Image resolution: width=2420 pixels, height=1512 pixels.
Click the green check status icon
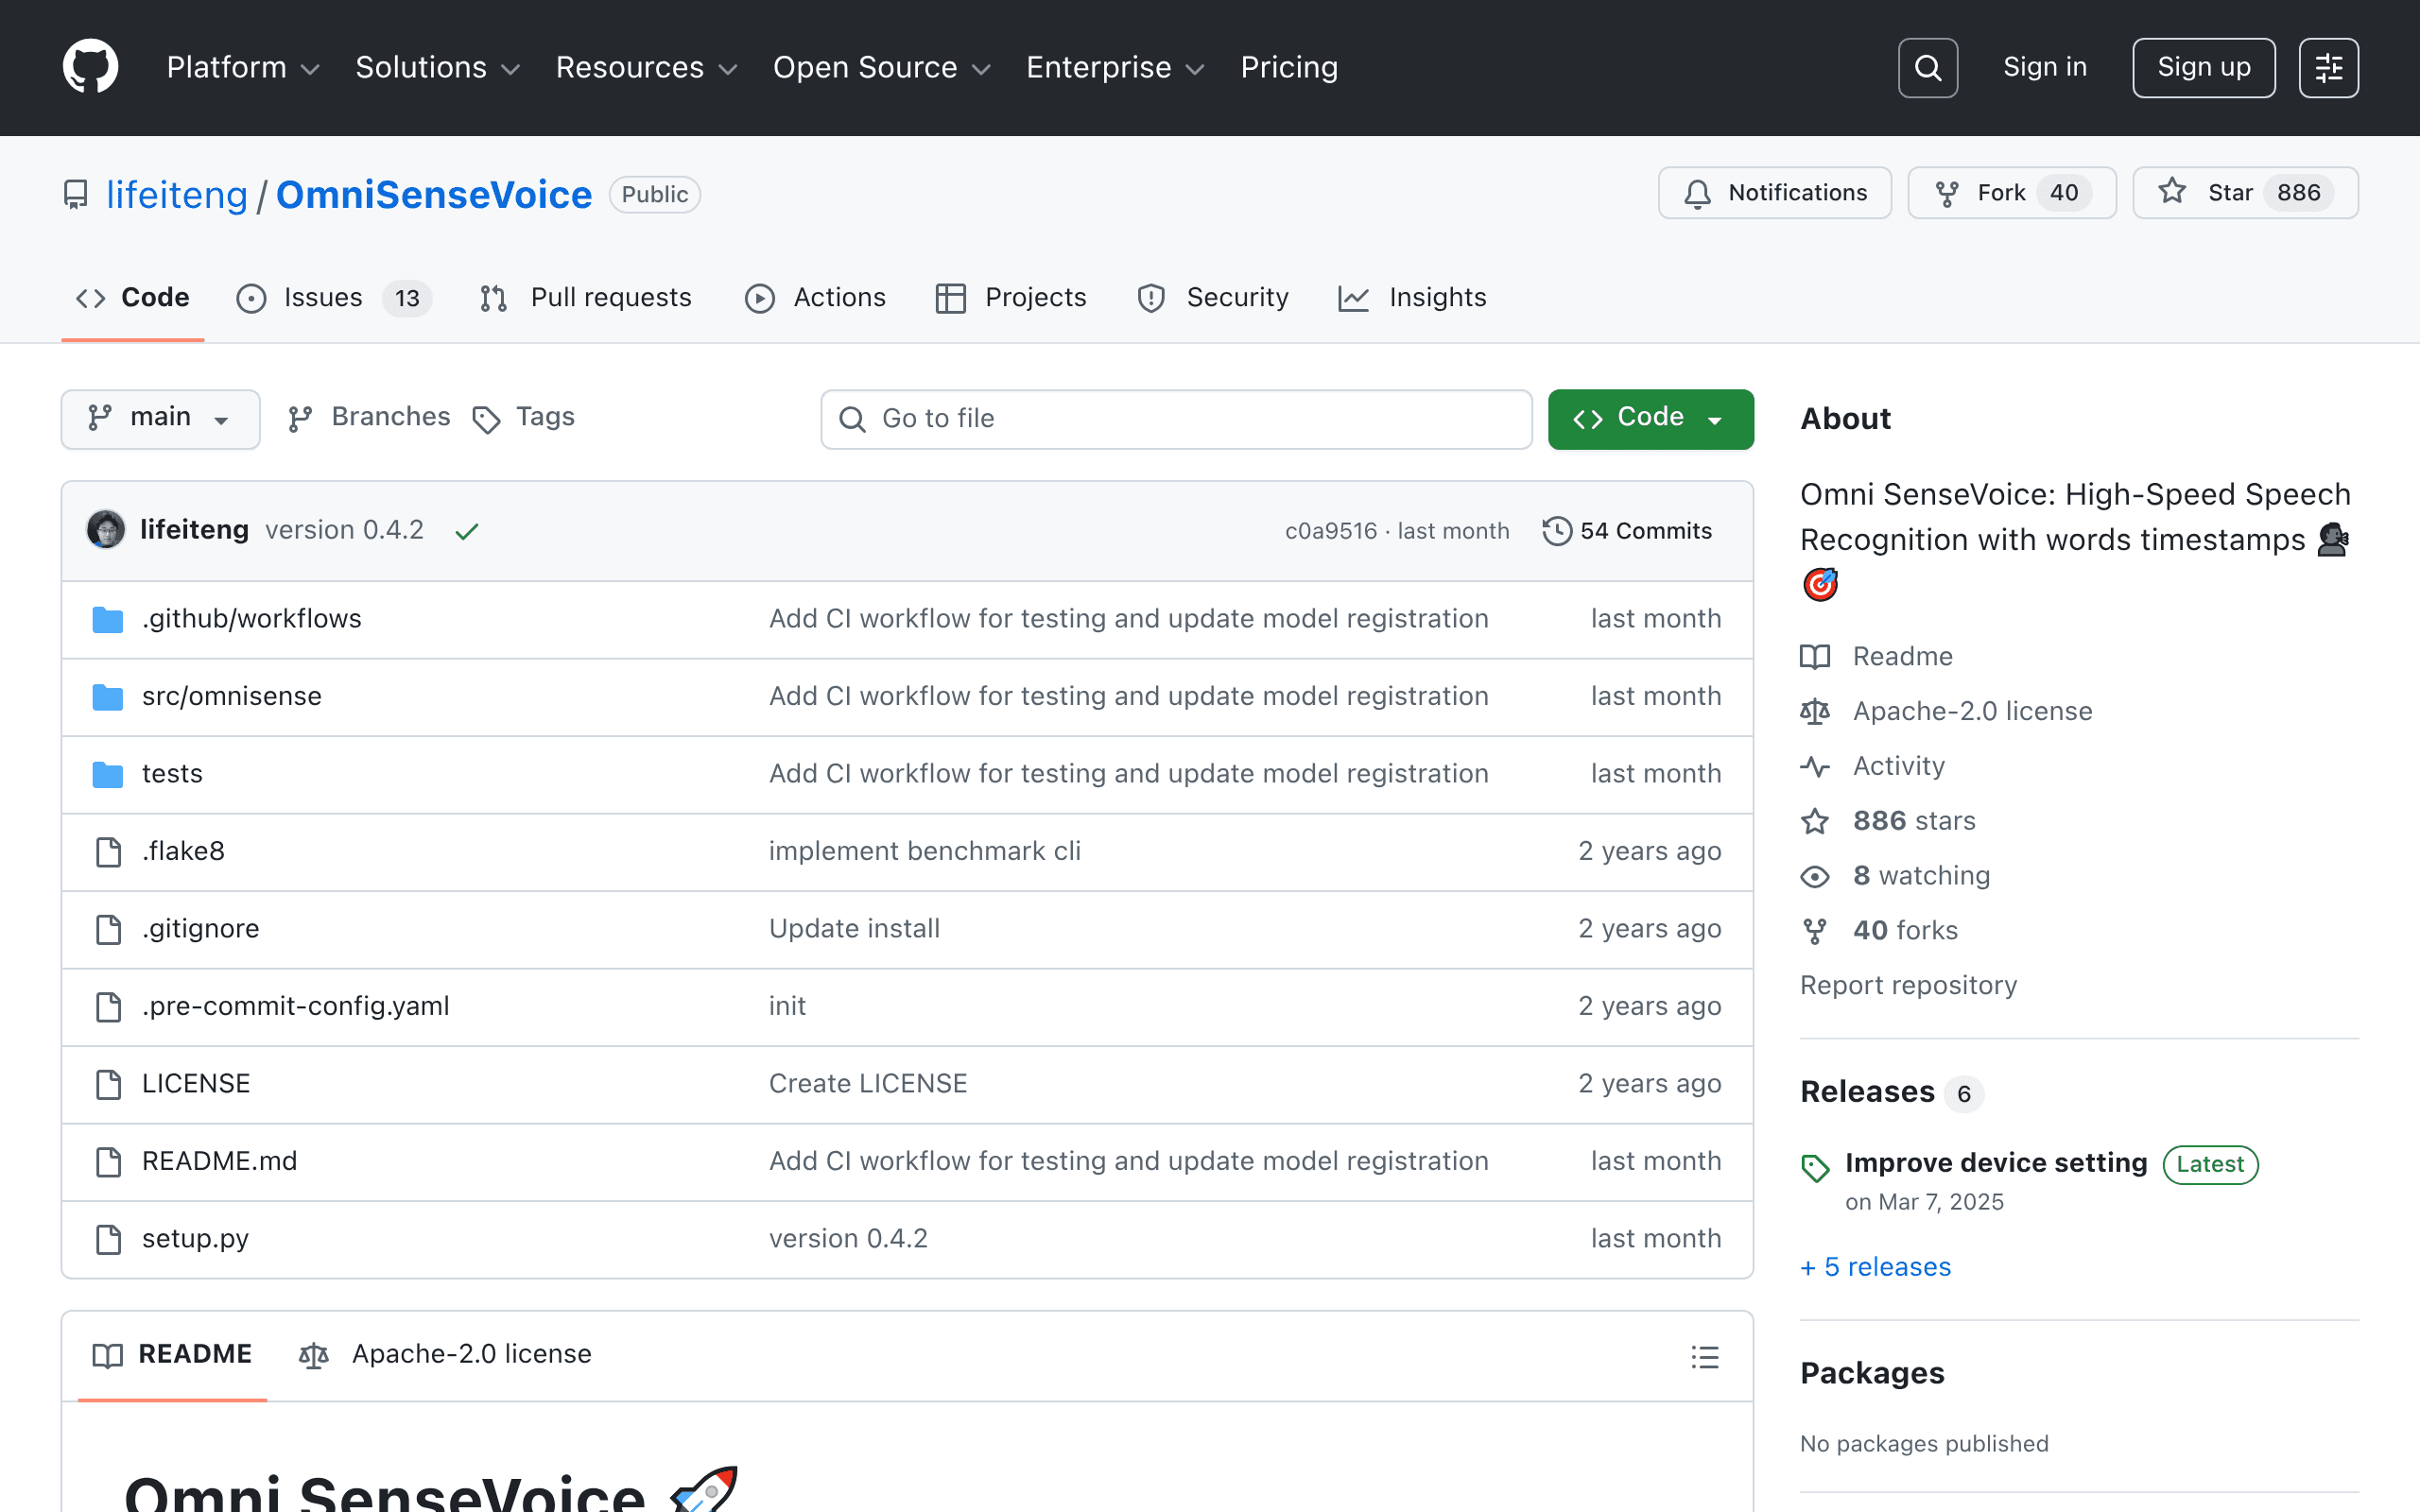(466, 531)
